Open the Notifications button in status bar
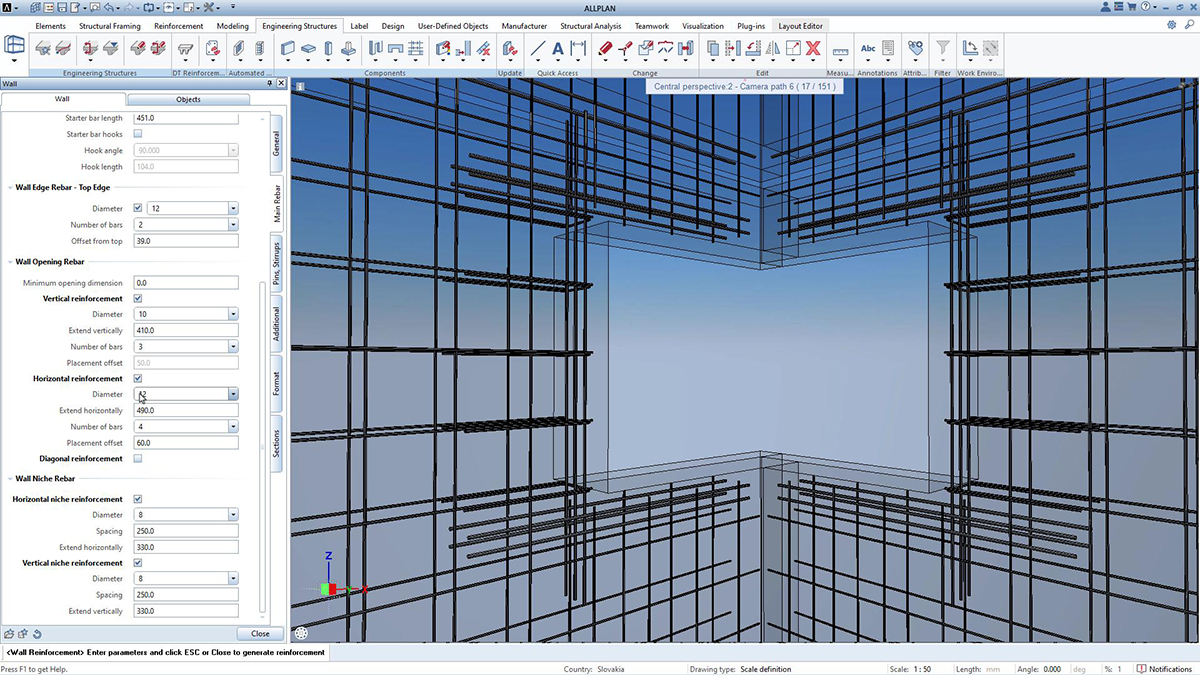The width and height of the screenshot is (1200, 675). pyautogui.click(x=1165, y=669)
